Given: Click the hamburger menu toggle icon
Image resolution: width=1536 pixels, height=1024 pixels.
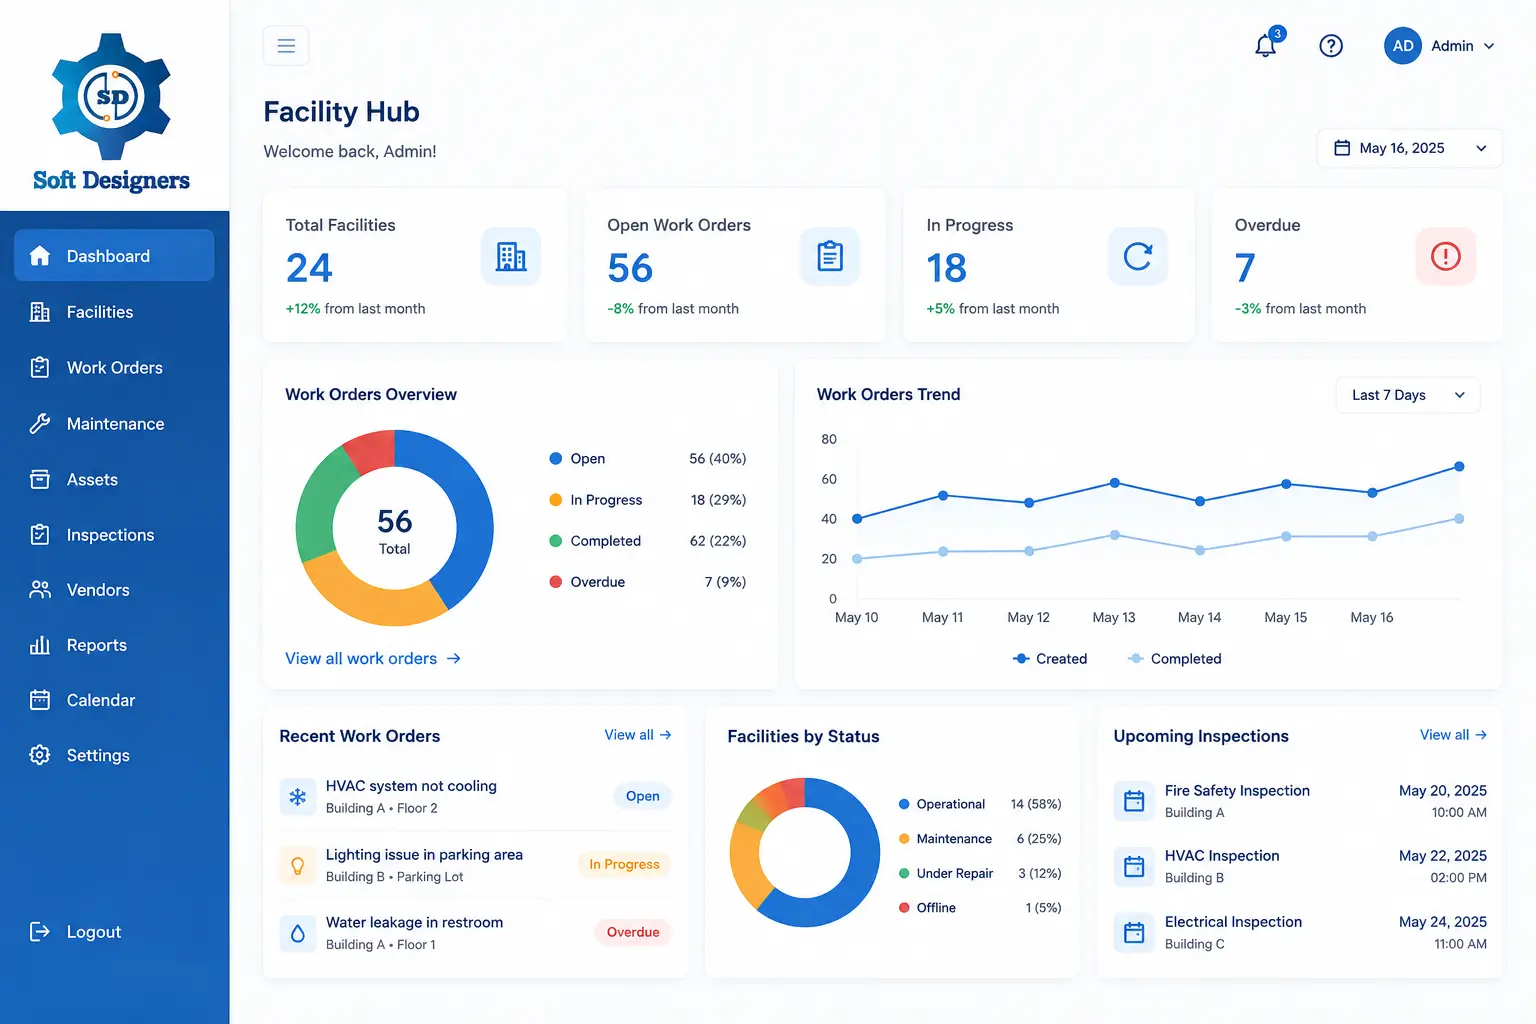Looking at the screenshot, I should click(286, 46).
